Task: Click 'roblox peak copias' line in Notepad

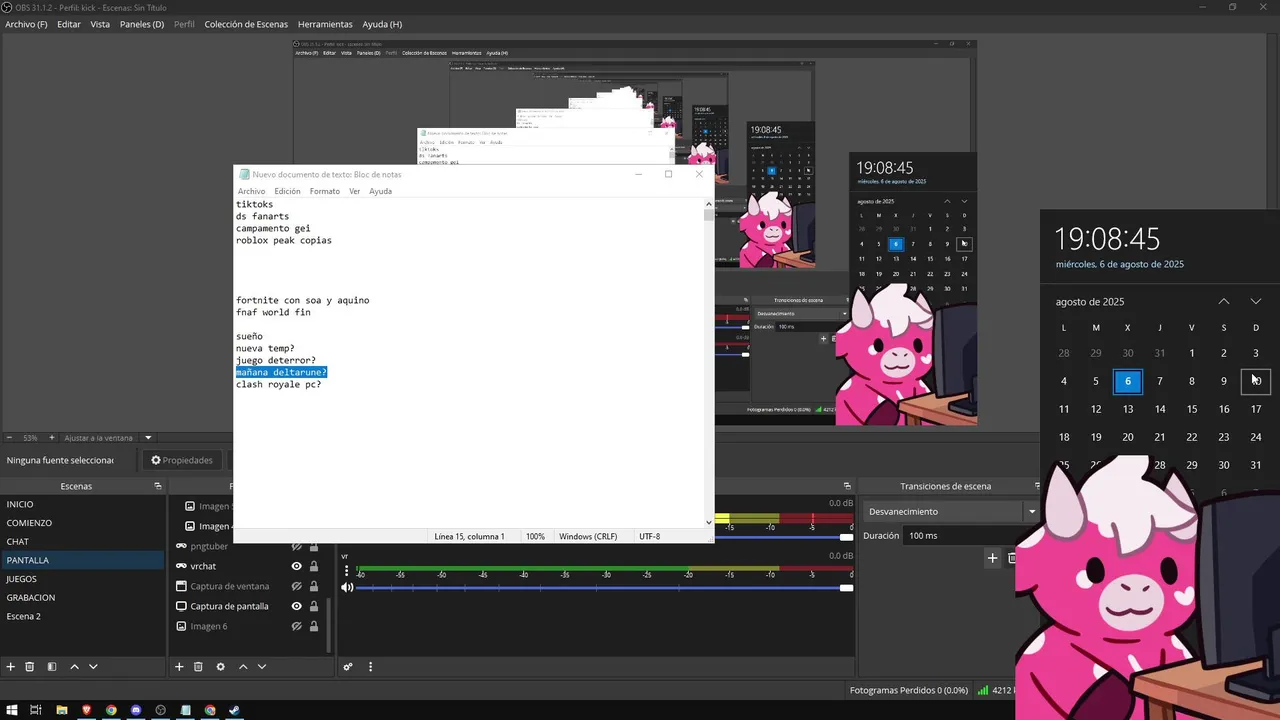Action: [284, 240]
